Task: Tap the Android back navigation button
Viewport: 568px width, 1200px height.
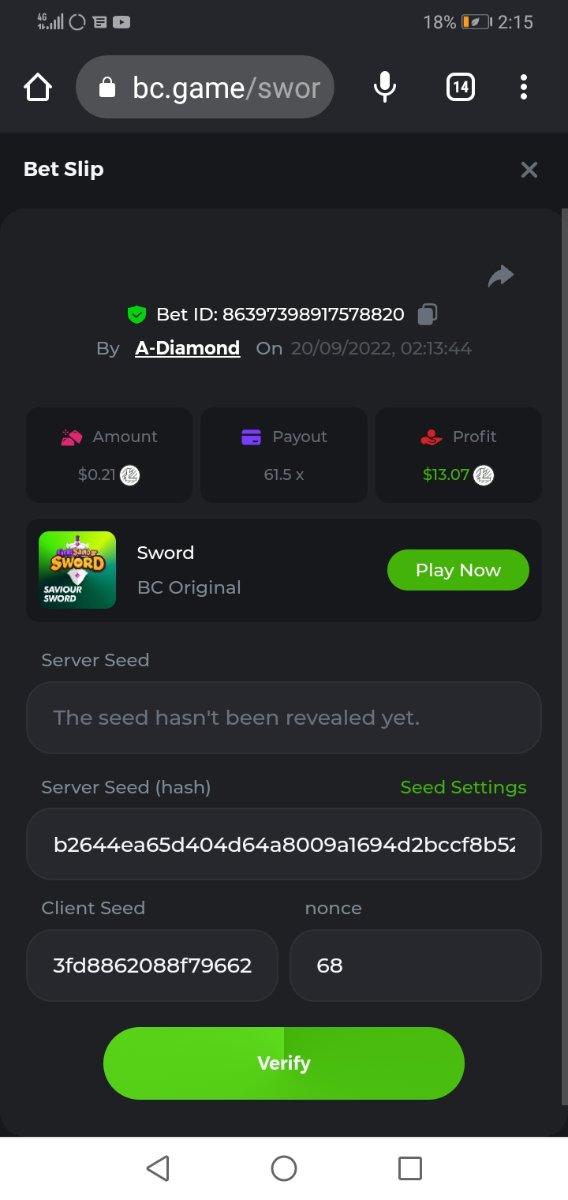Action: tap(158, 1168)
